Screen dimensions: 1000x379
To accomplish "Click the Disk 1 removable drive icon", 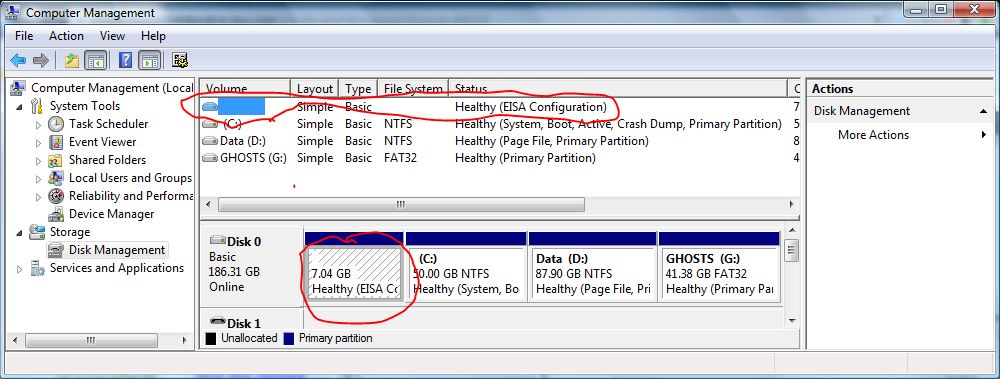I will (x=218, y=323).
